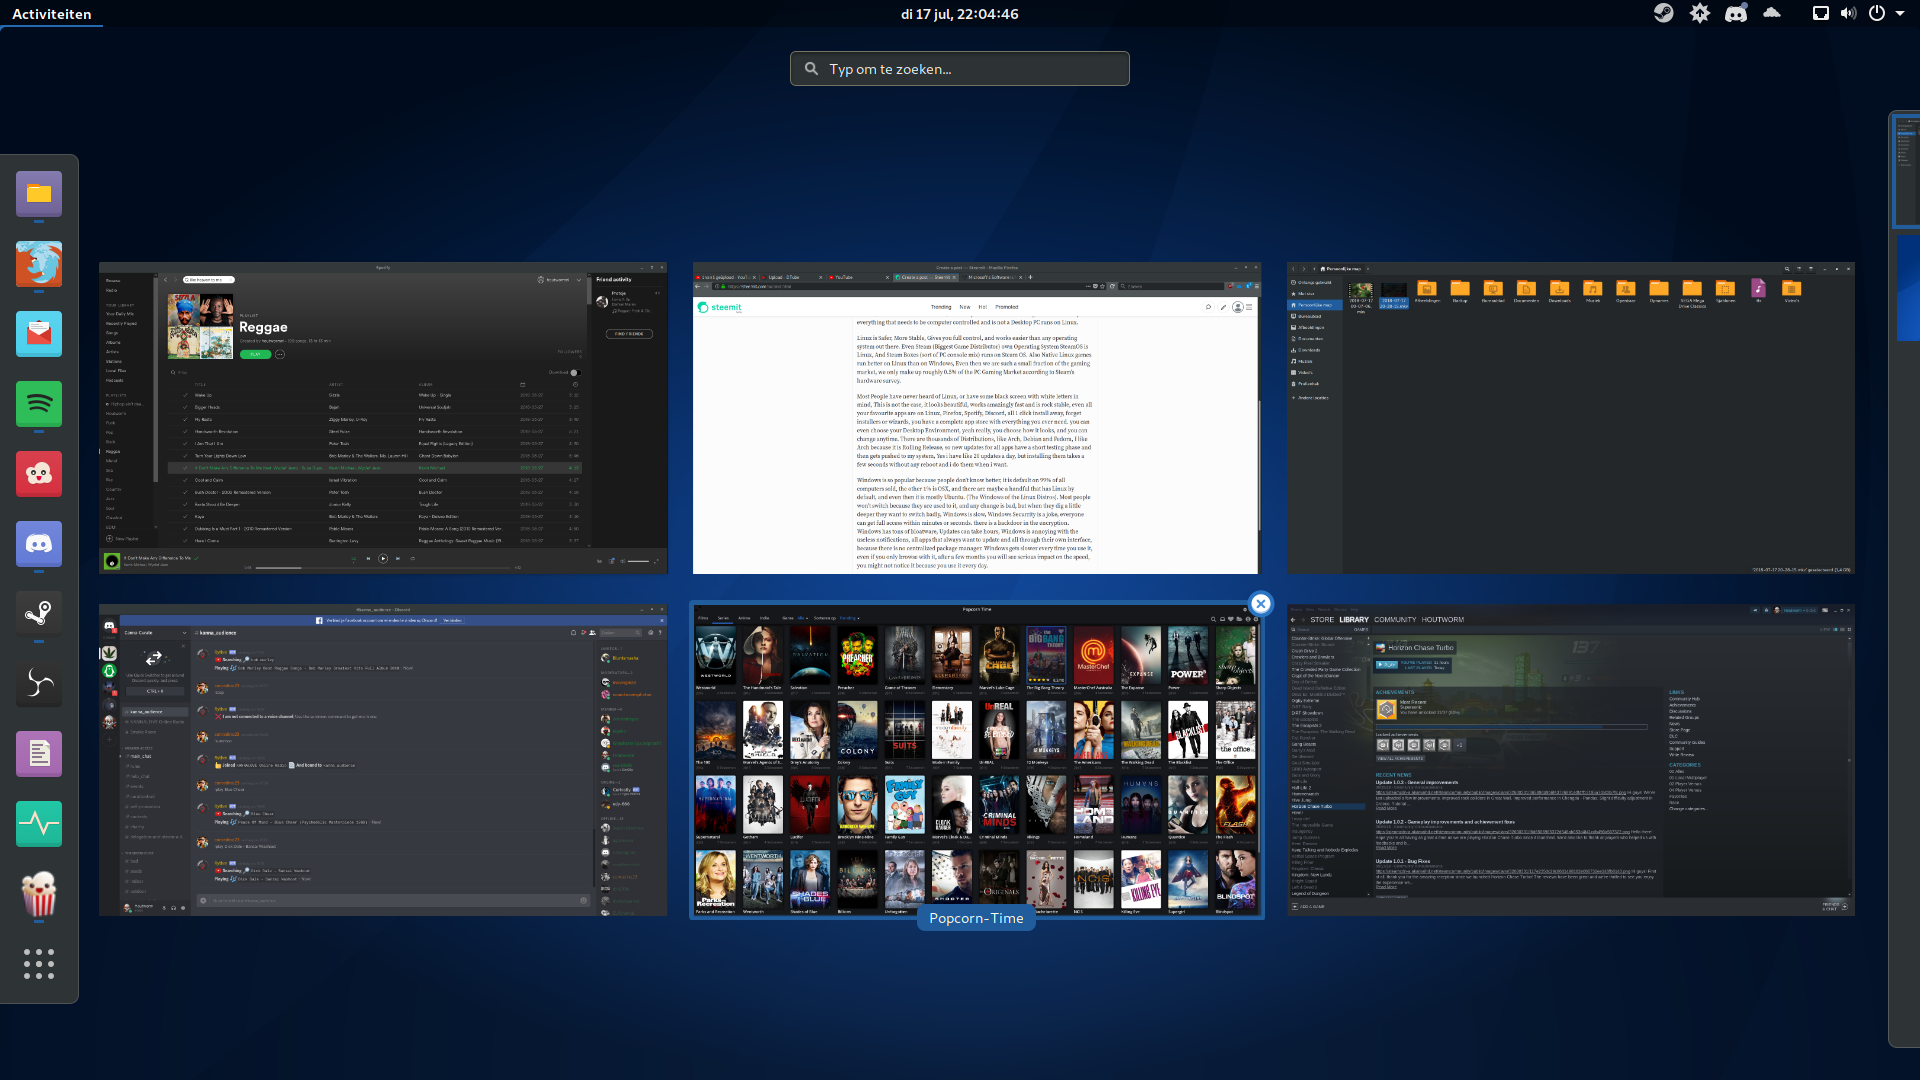Launch Firefox from the dock

click(x=39, y=264)
